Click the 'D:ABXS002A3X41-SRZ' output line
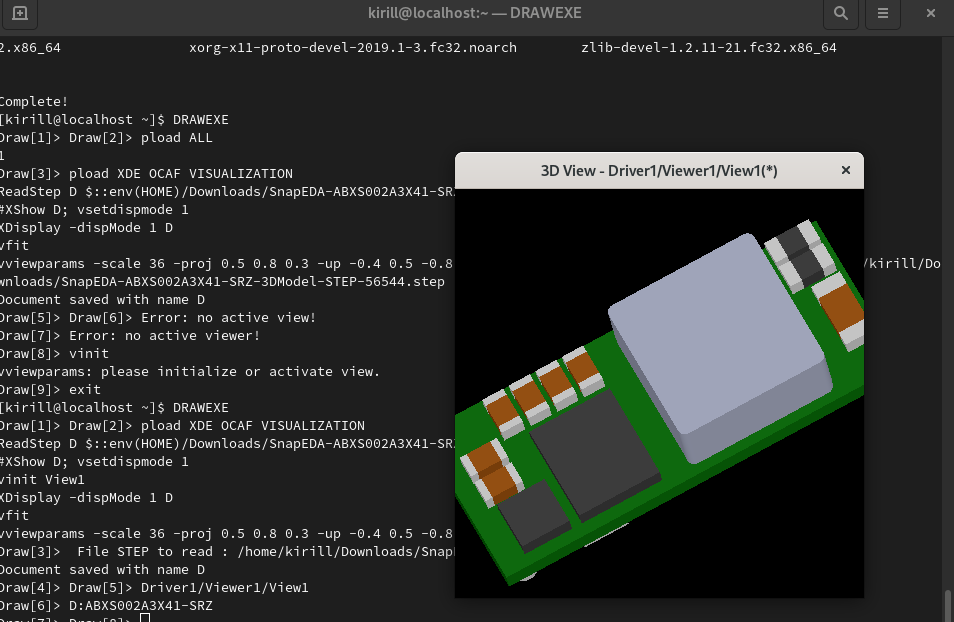954x622 pixels. [x=105, y=605]
